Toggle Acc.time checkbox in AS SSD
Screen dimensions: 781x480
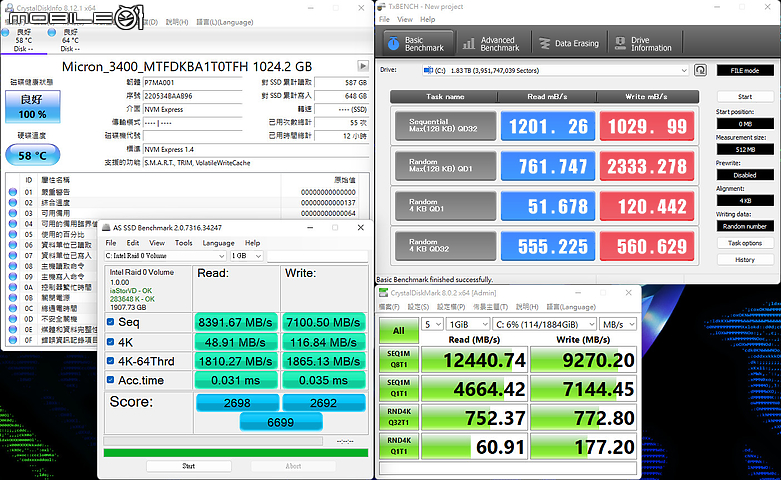point(111,380)
